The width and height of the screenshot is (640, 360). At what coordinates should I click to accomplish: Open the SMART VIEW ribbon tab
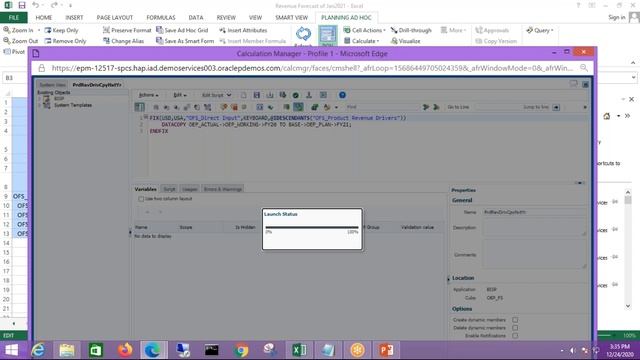(291, 18)
